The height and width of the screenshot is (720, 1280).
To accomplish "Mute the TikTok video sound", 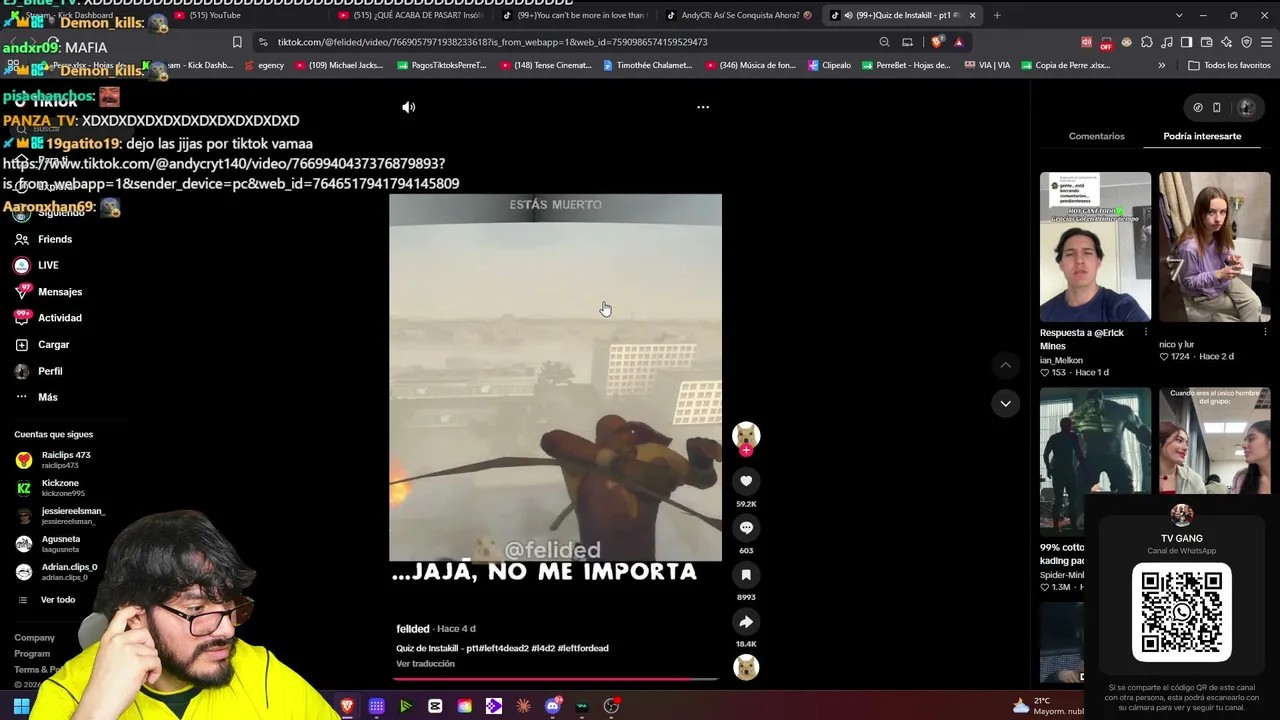I will pyautogui.click(x=409, y=107).
